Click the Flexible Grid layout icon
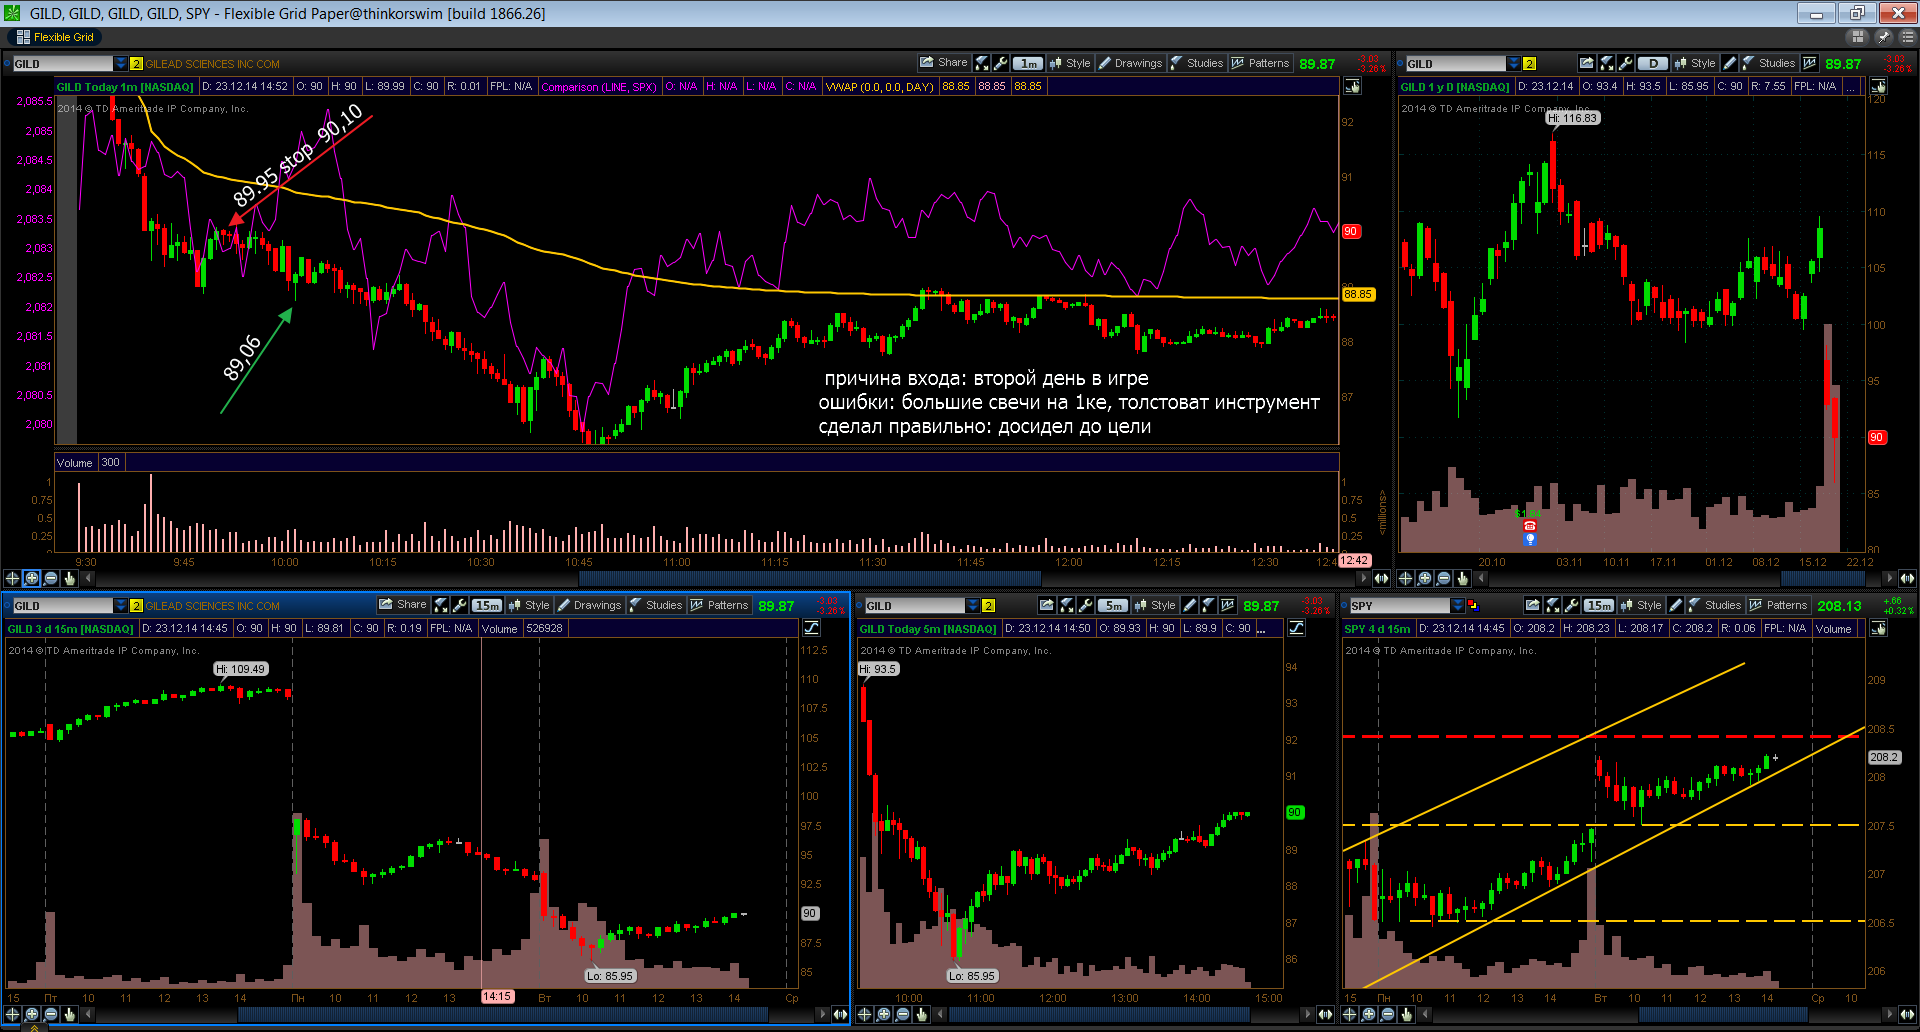Image resolution: width=1920 pixels, height=1032 pixels. click(x=23, y=37)
